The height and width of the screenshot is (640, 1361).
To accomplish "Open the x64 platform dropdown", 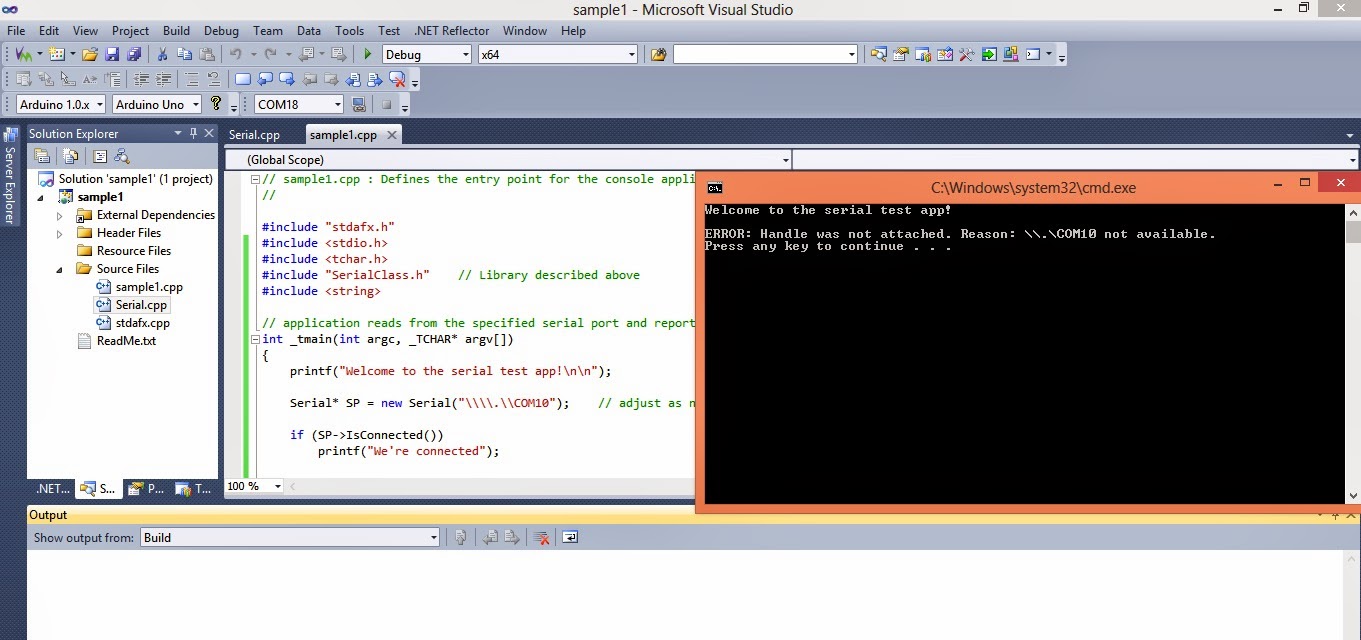I will 631,55.
